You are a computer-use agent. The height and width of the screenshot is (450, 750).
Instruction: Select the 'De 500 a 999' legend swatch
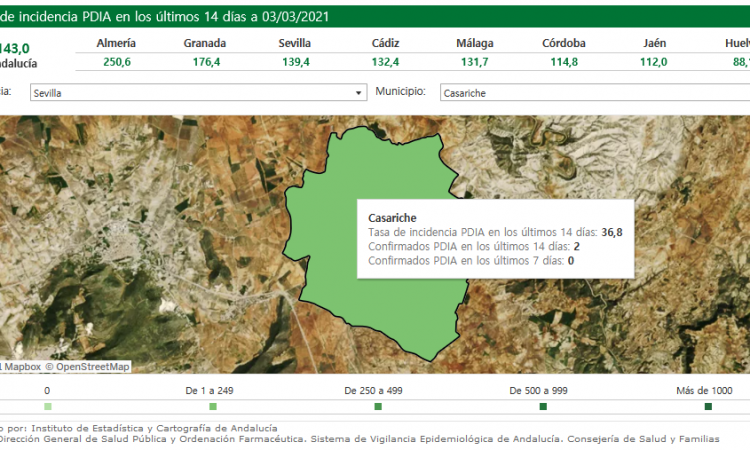pyautogui.click(x=543, y=407)
